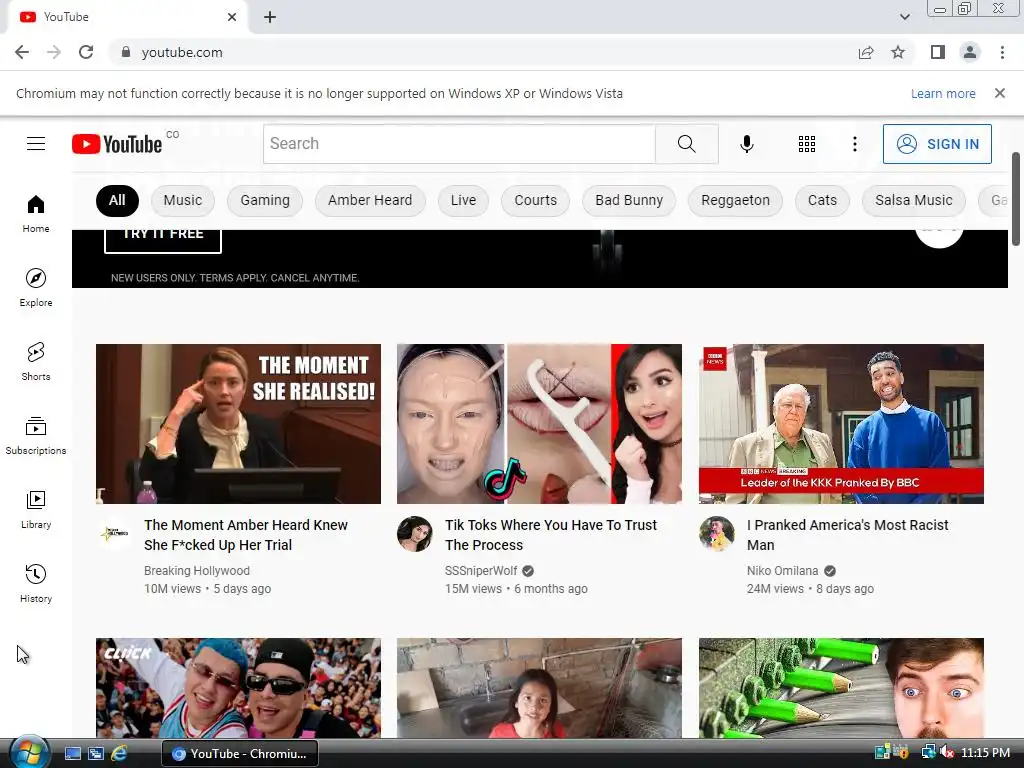The height and width of the screenshot is (768, 1024).
Task: Click Learn more in infobar
Action: point(943,93)
